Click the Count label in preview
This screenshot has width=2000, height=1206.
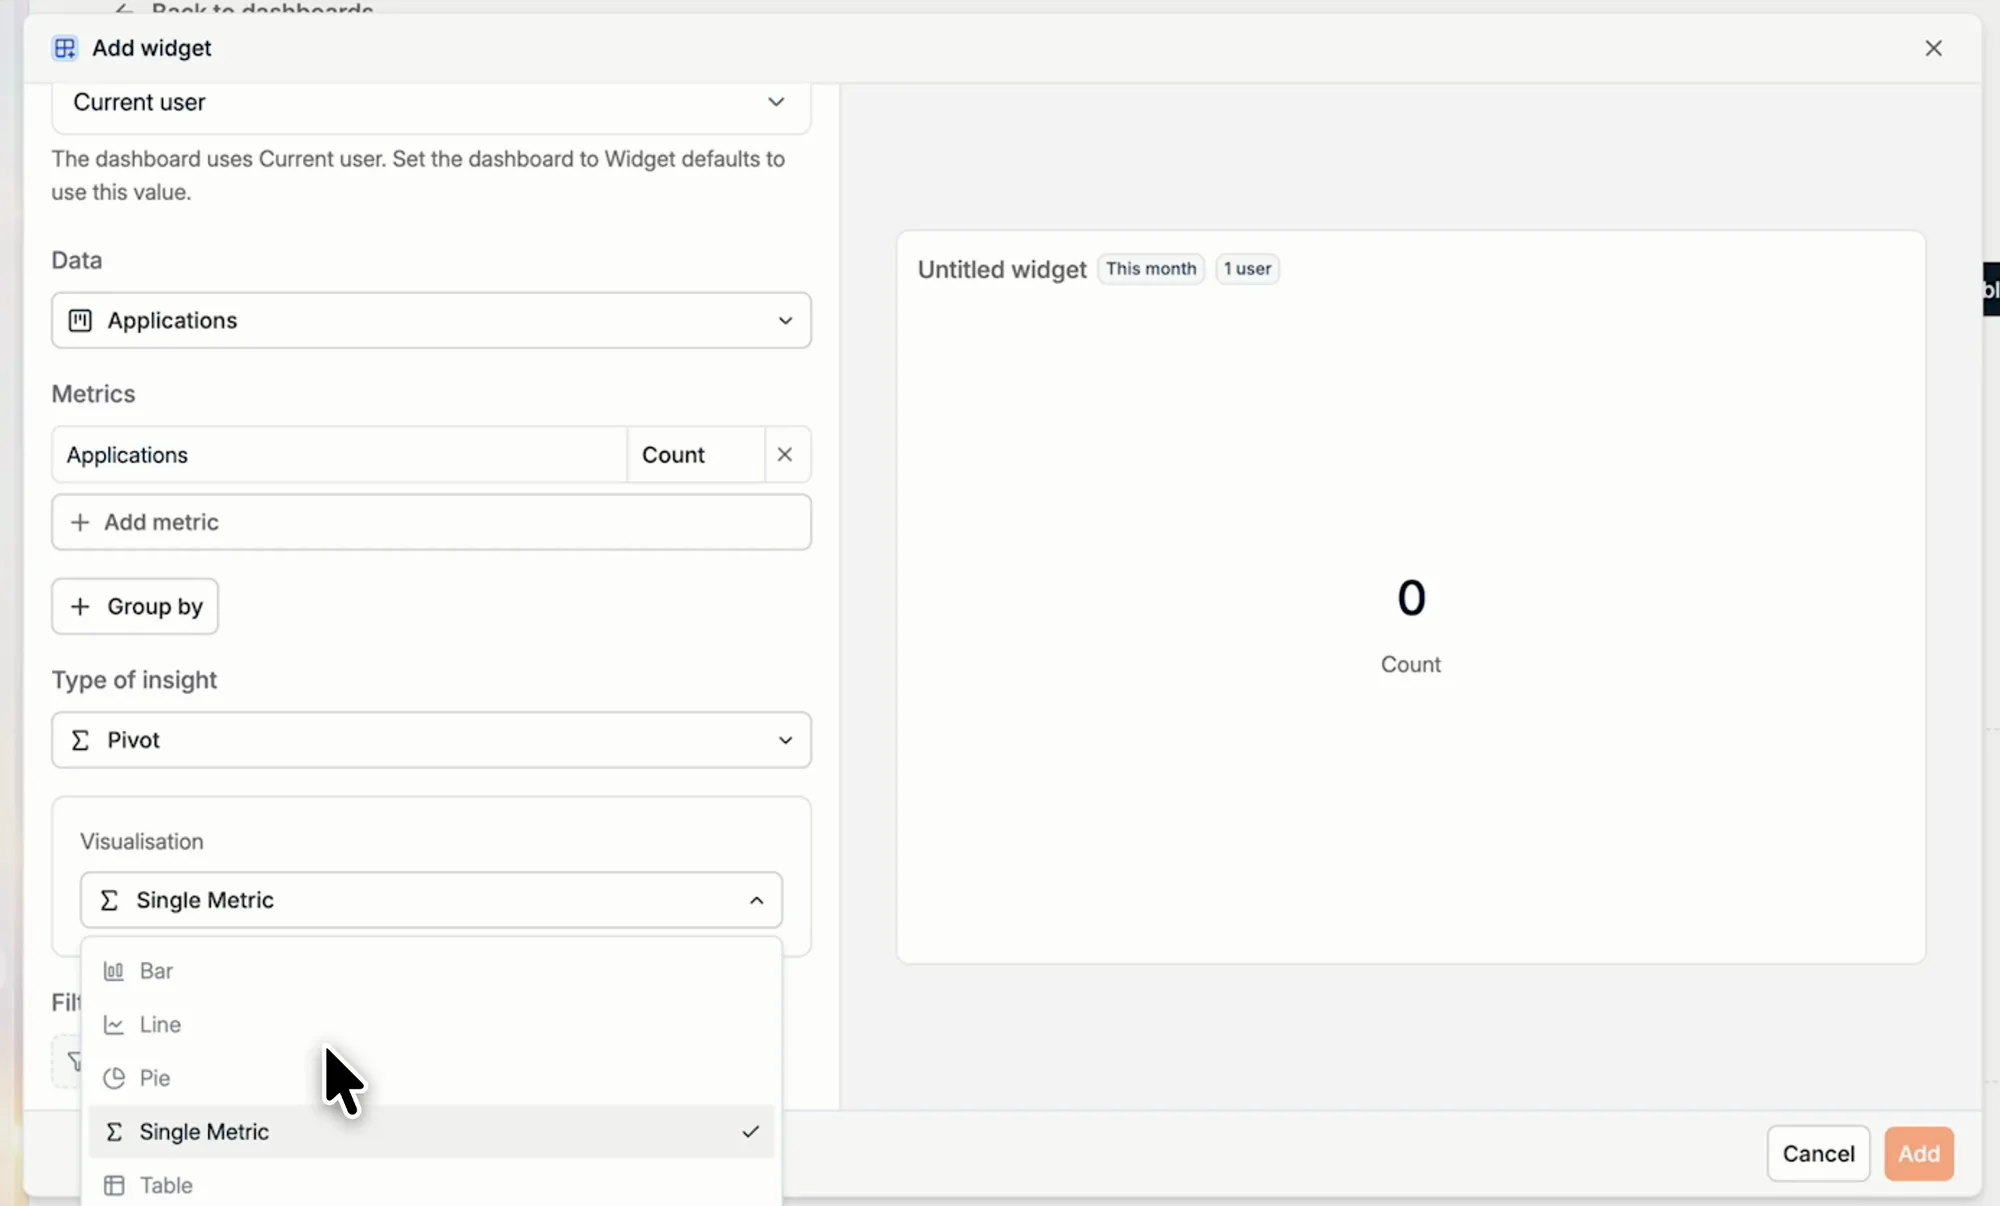tap(1411, 665)
